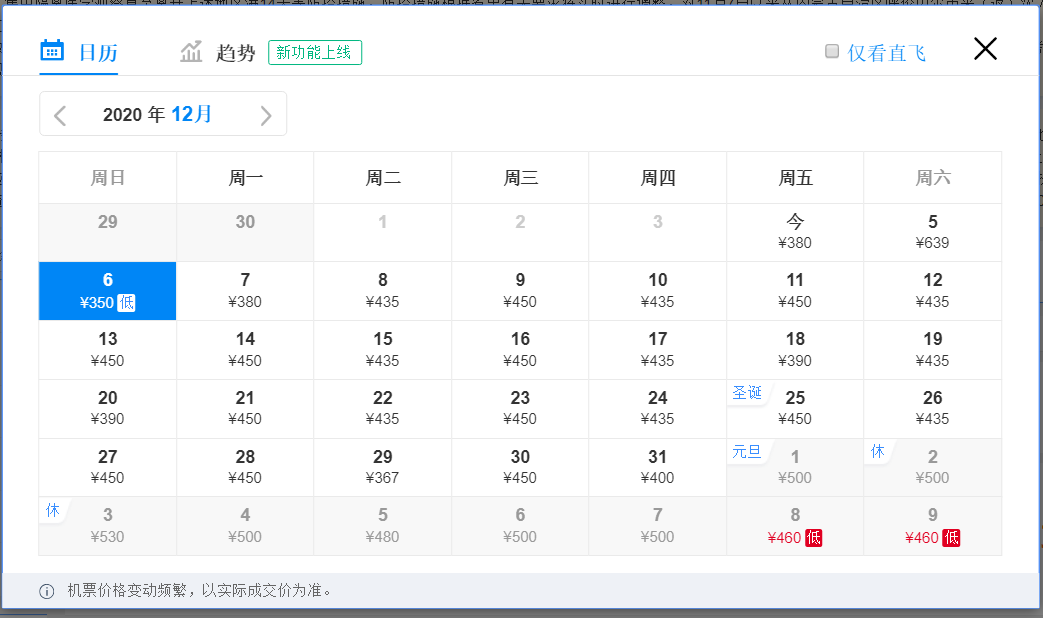Click the disabled November 30 cell
The image size is (1043, 618).
[x=245, y=232]
